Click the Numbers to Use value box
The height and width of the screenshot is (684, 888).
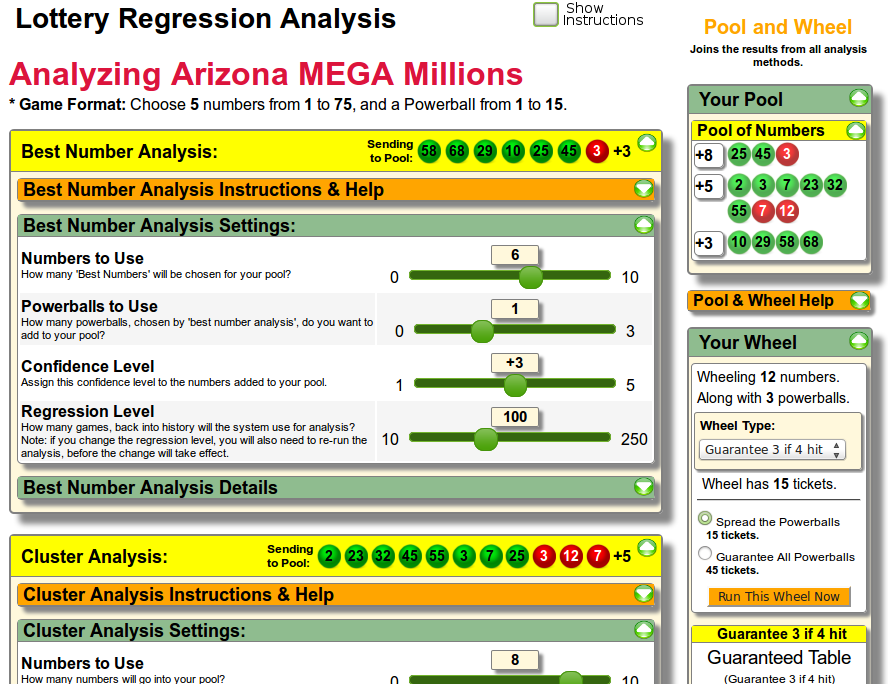[x=515, y=255]
